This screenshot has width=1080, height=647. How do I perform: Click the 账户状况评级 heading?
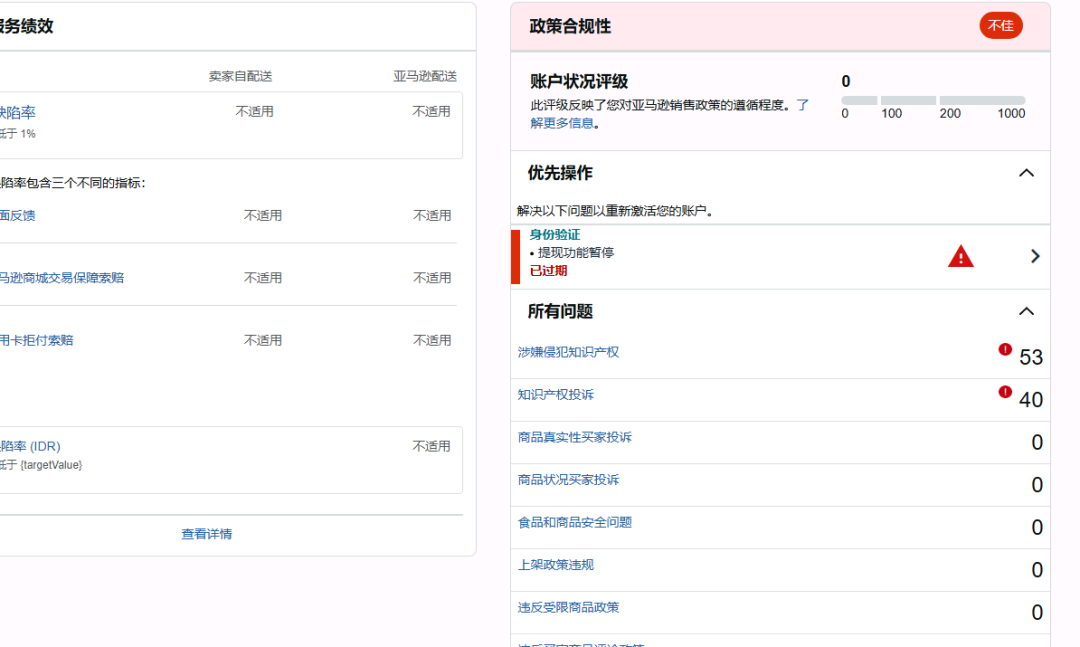[579, 81]
